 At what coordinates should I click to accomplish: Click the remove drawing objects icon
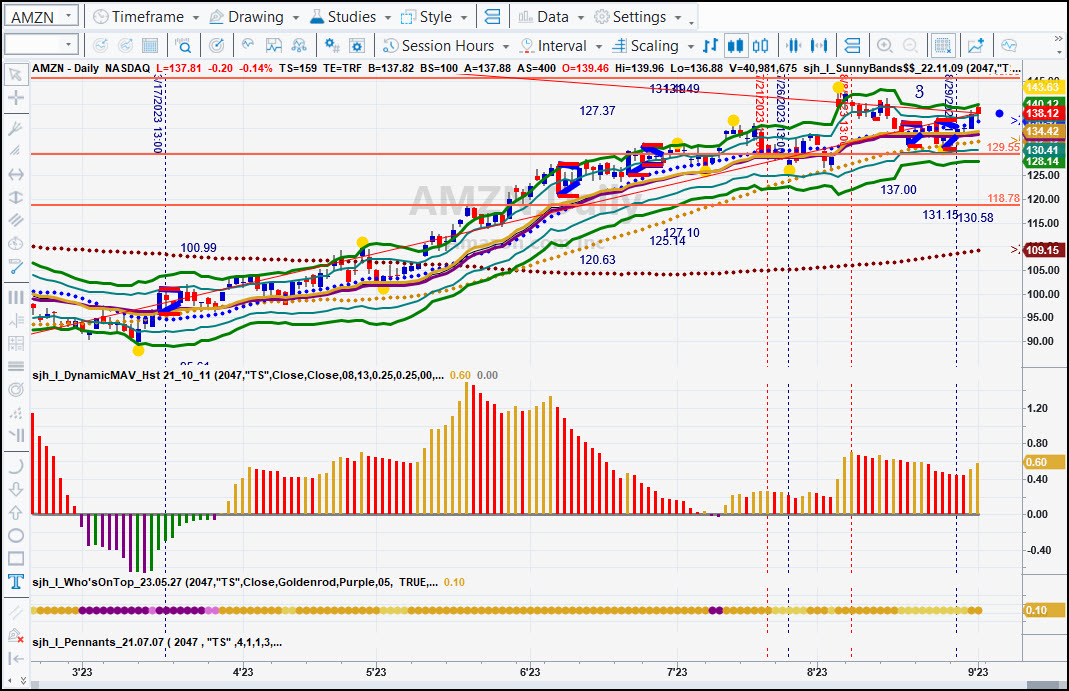pyautogui.click(x=16, y=636)
